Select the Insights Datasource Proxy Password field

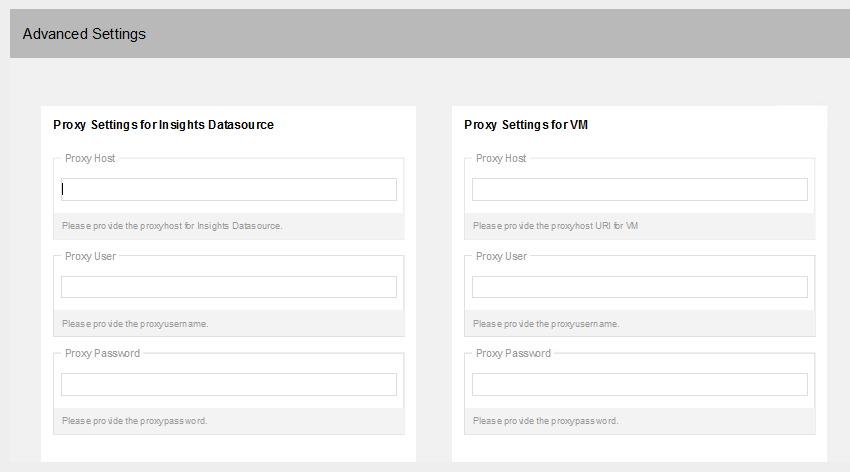pyautogui.click(x=228, y=384)
